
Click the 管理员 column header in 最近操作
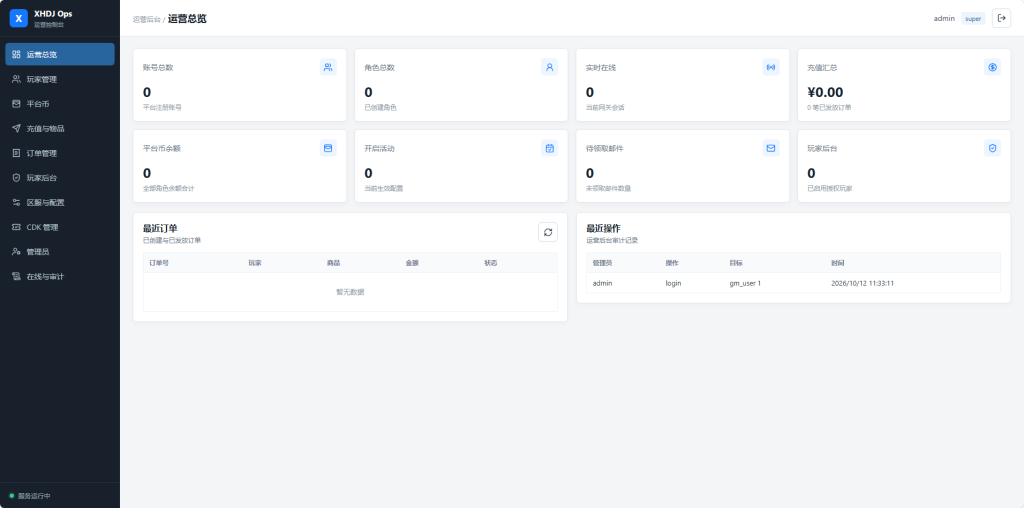click(603, 262)
